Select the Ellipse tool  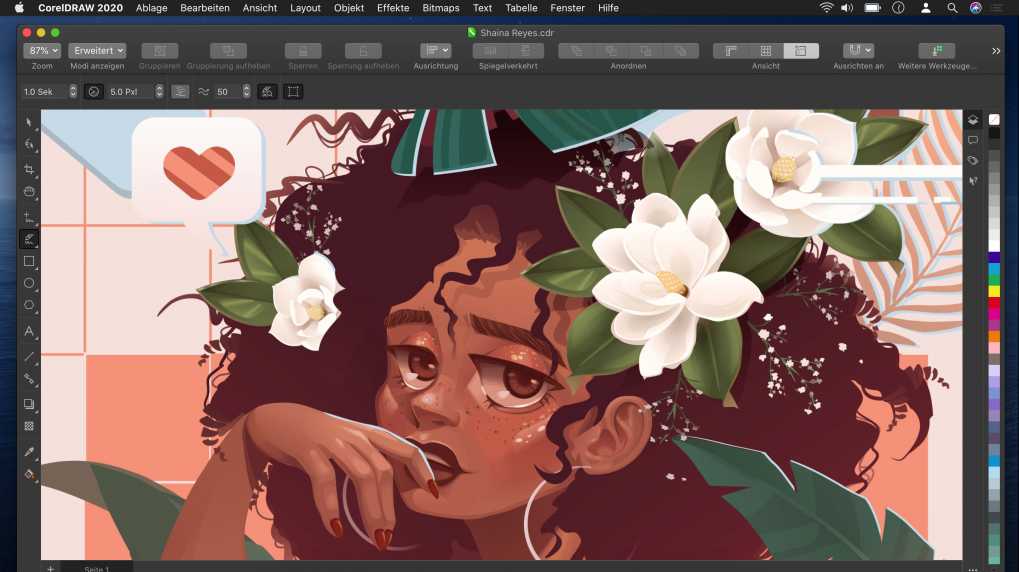pyautogui.click(x=29, y=283)
